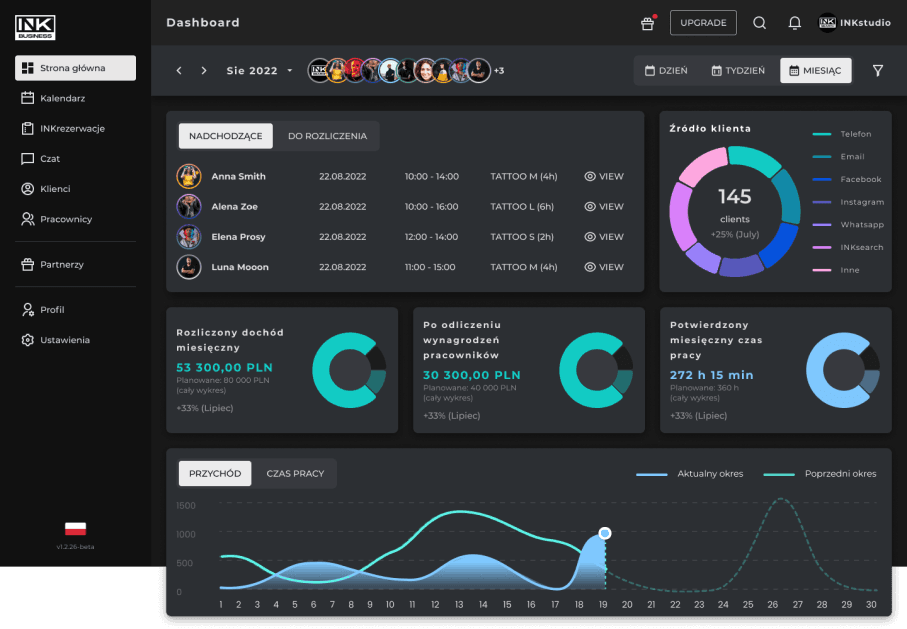The height and width of the screenshot is (629, 907).
Task: Open Strona główna menu item
Action: coord(75,68)
